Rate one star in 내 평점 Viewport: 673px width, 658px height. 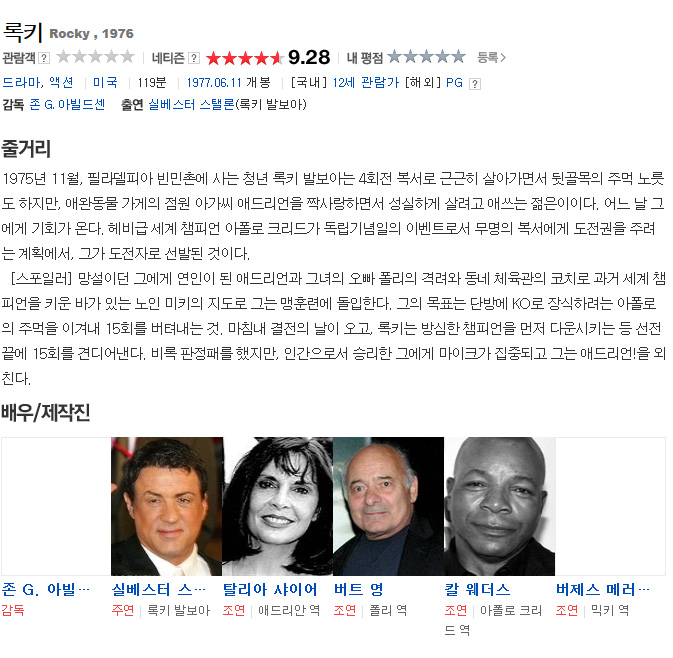[394, 56]
